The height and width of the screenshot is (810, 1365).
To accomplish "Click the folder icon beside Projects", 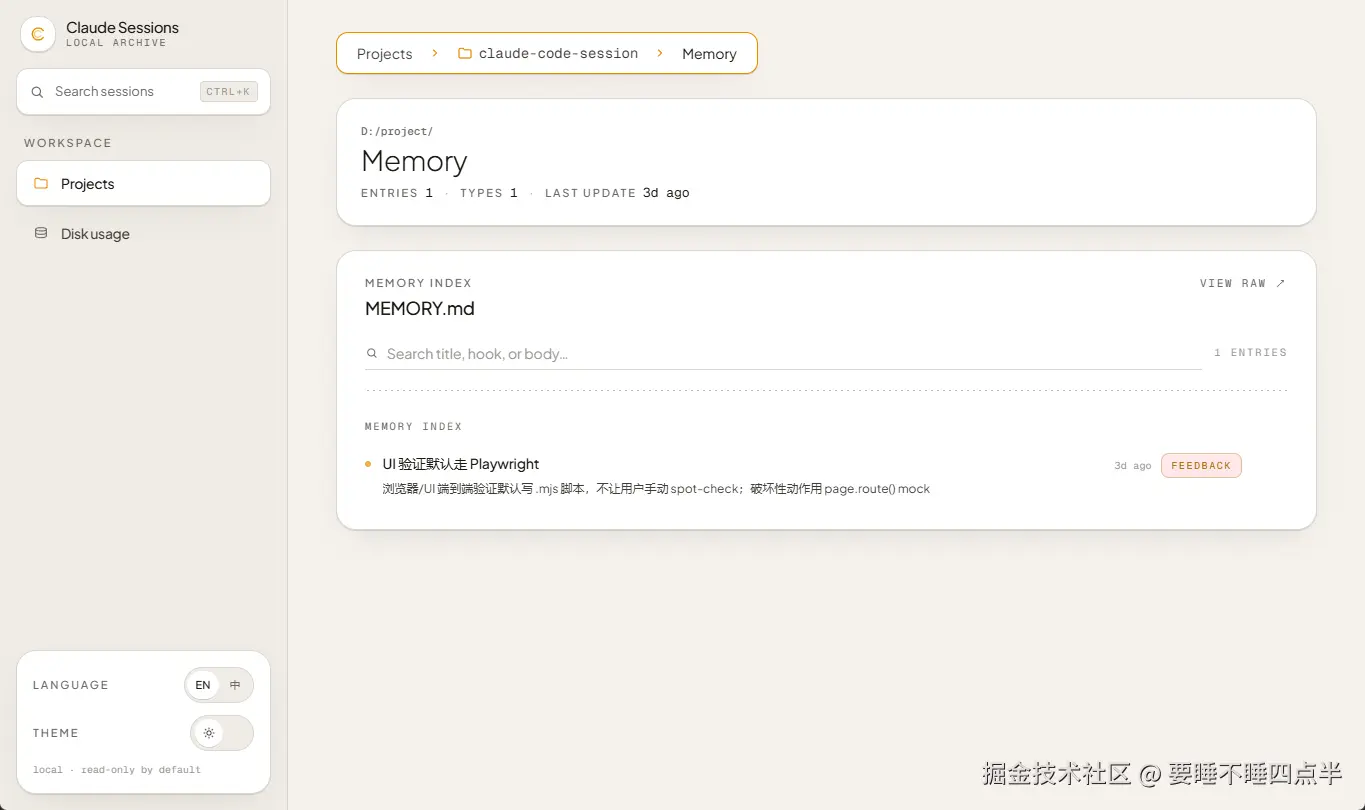I will [41, 184].
